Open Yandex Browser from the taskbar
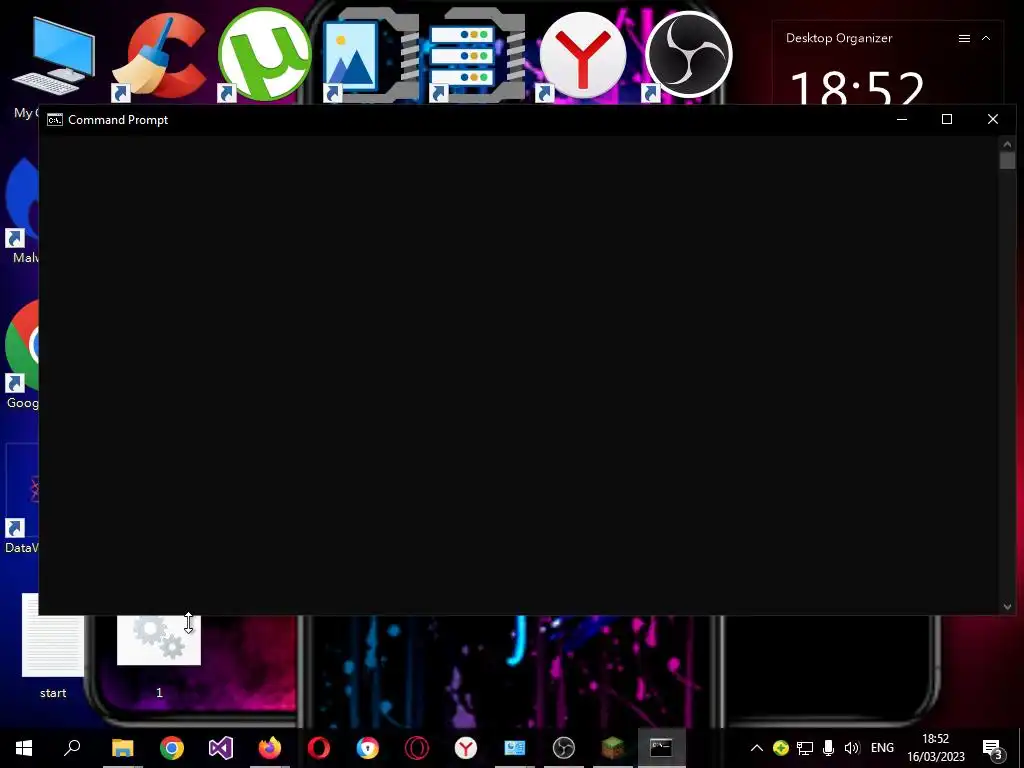Image resolution: width=1024 pixels, height=768 pixels. pyautogui.click(x=466, y=748)
